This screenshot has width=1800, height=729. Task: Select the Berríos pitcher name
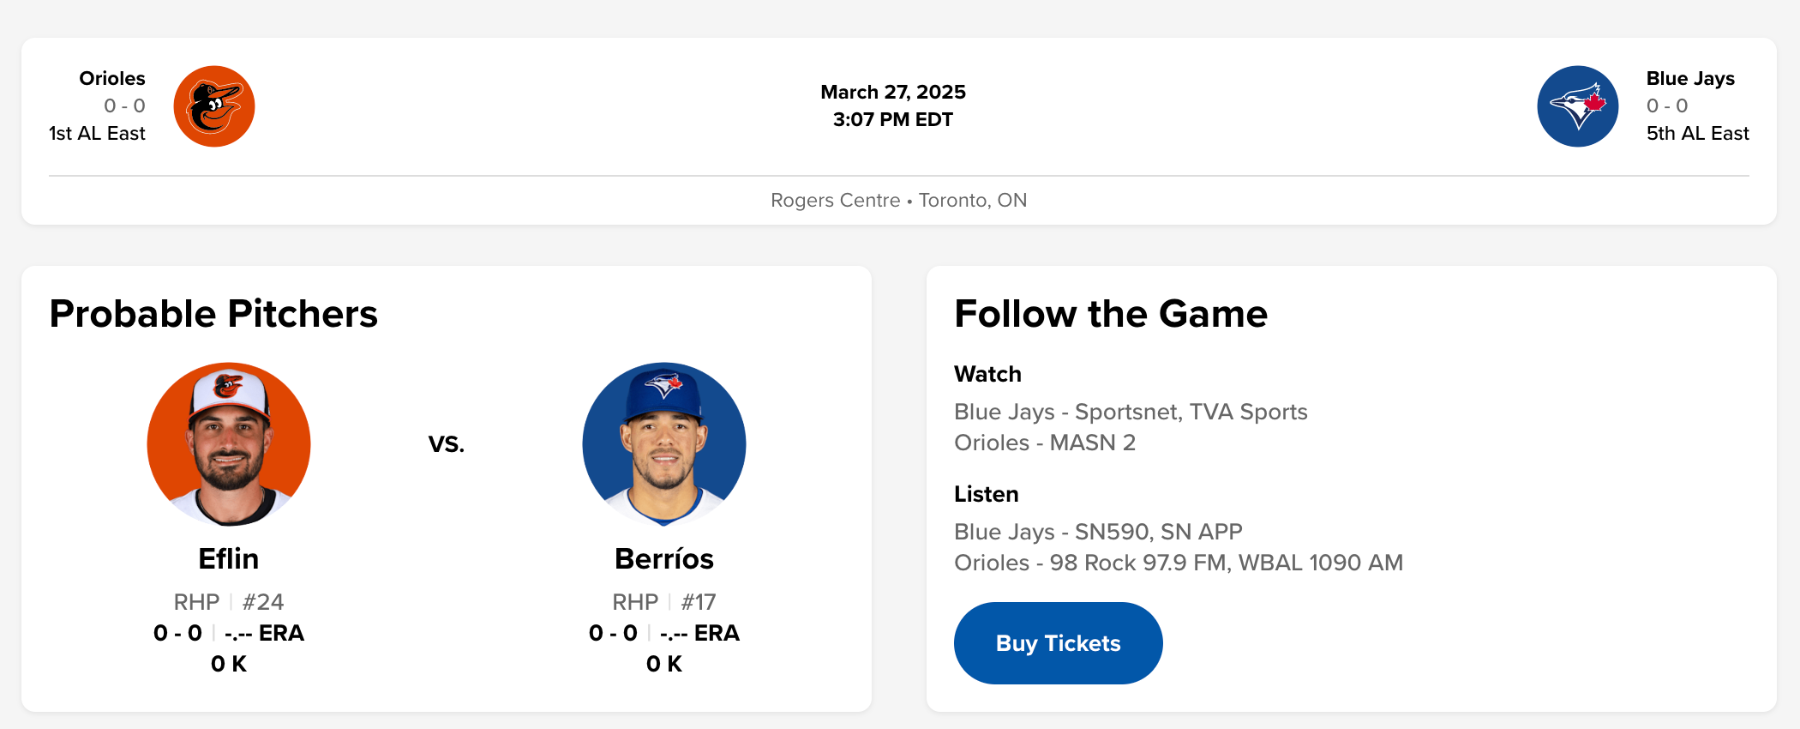click(x=664, y=559)
